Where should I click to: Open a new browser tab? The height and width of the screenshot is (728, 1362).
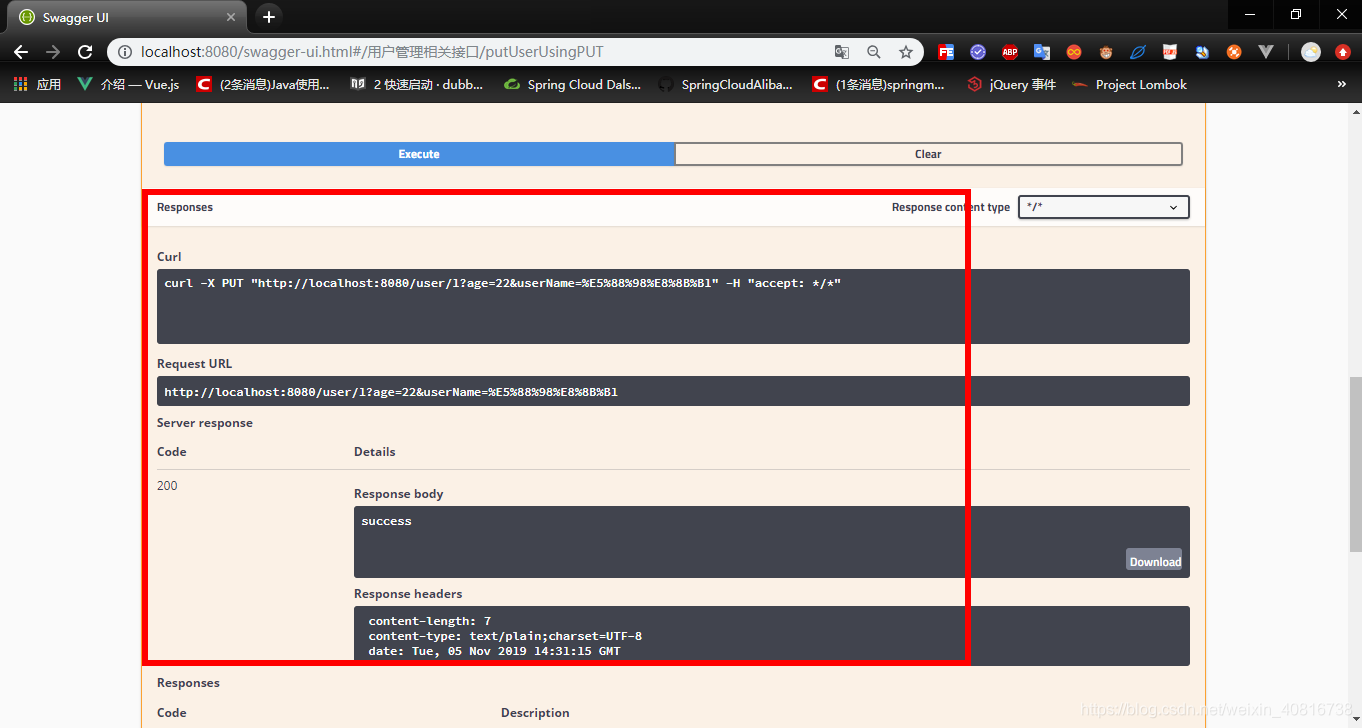[x=268, y=17]
